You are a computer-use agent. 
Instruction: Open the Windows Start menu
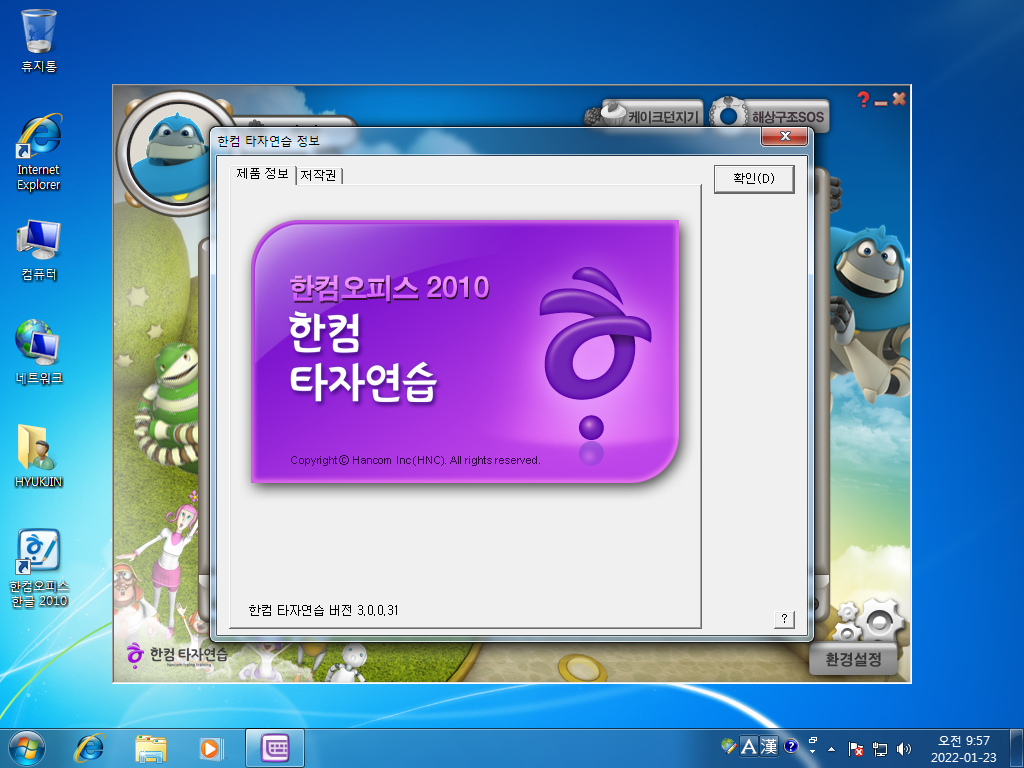pos(27,748)
